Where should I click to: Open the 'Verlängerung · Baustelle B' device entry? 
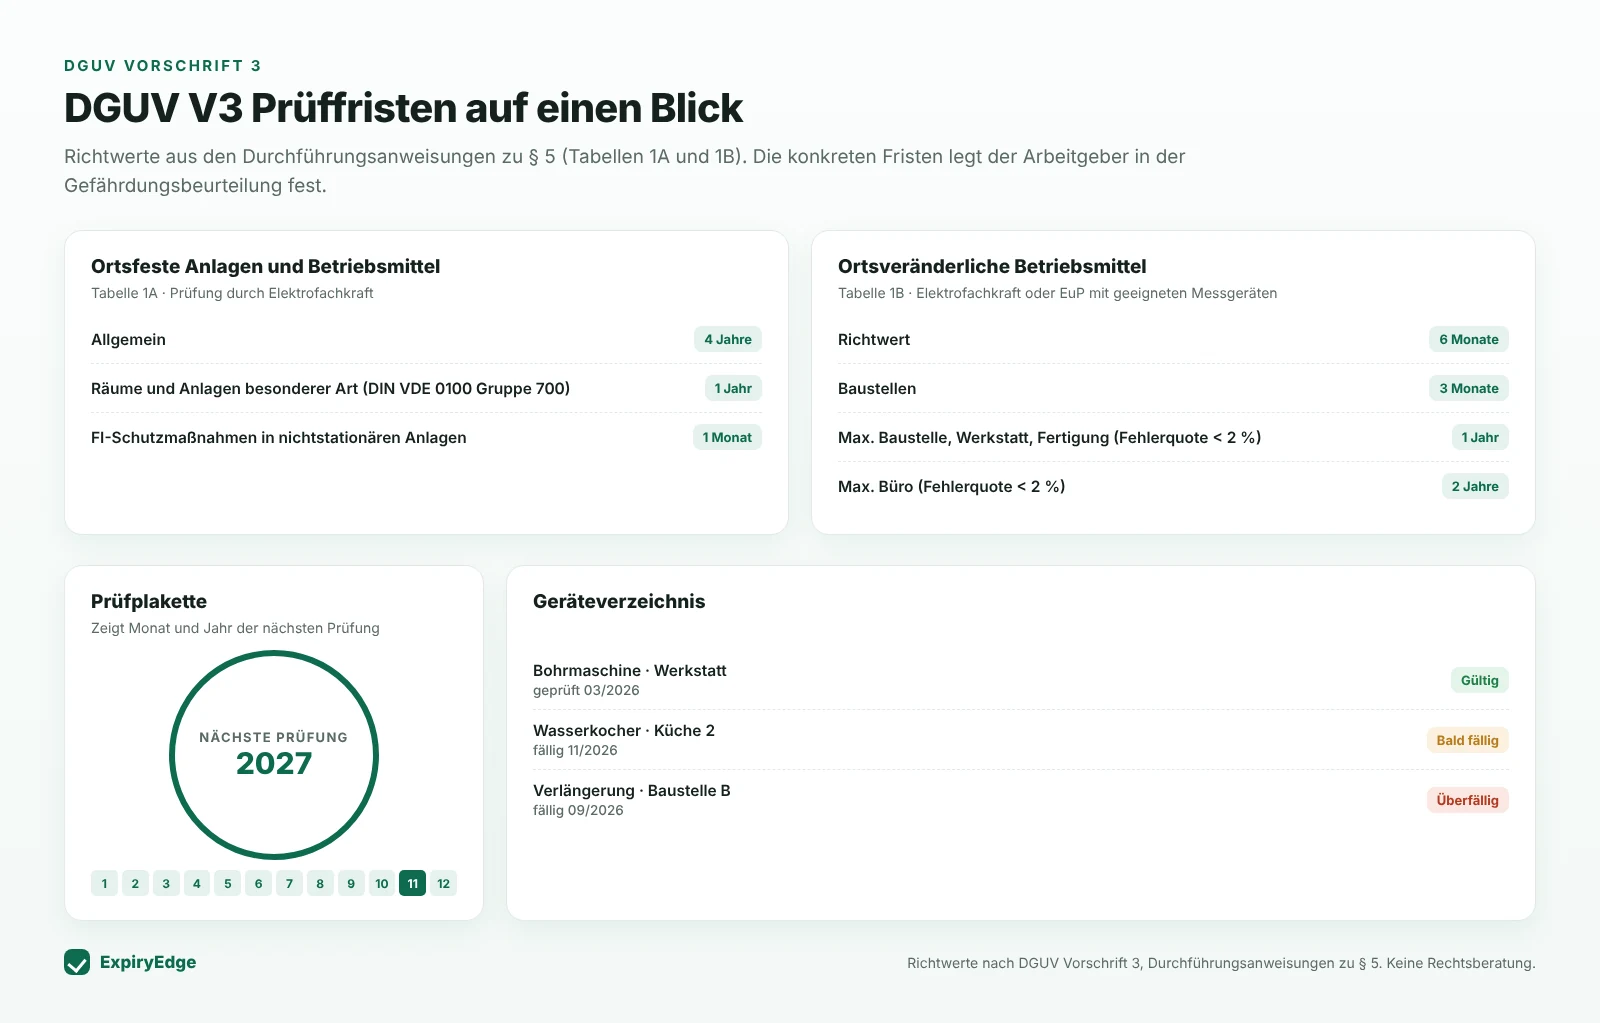pyautogui.click(x=1021, y=800)
